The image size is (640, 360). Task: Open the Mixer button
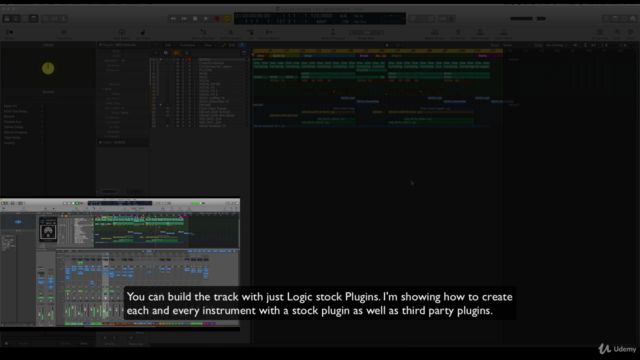[x=54, y=18]
